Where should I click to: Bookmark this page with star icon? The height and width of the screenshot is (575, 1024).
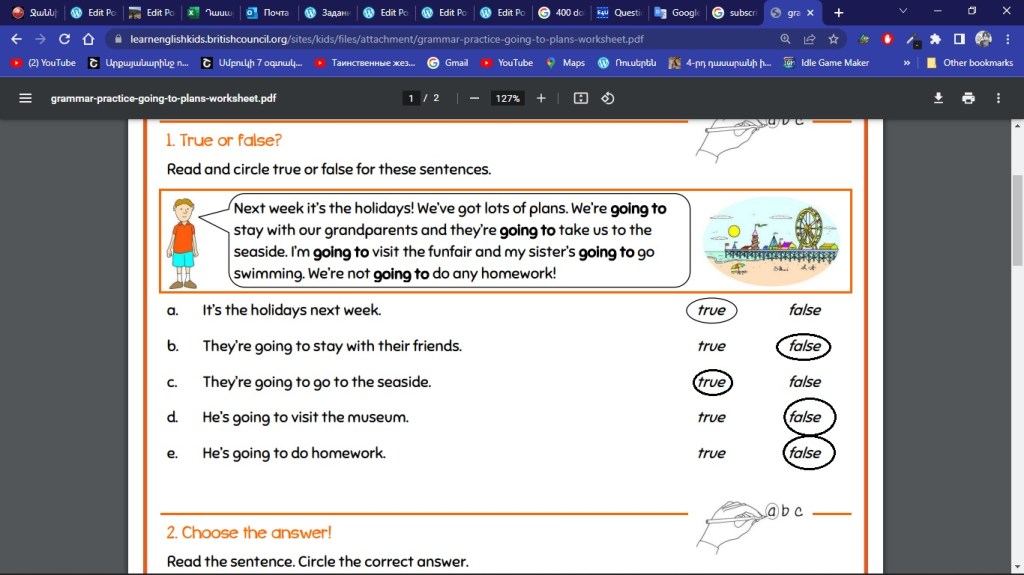(833, 39)
